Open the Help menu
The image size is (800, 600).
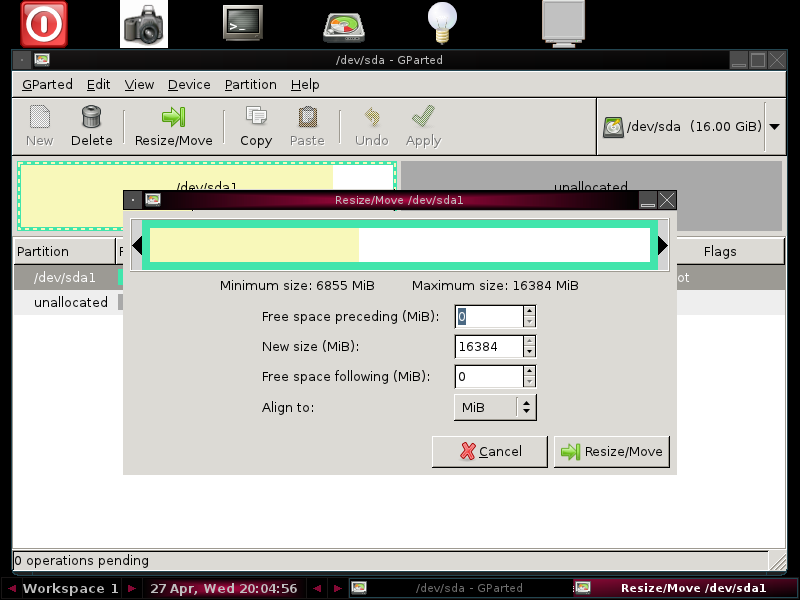tap(305, 84)
